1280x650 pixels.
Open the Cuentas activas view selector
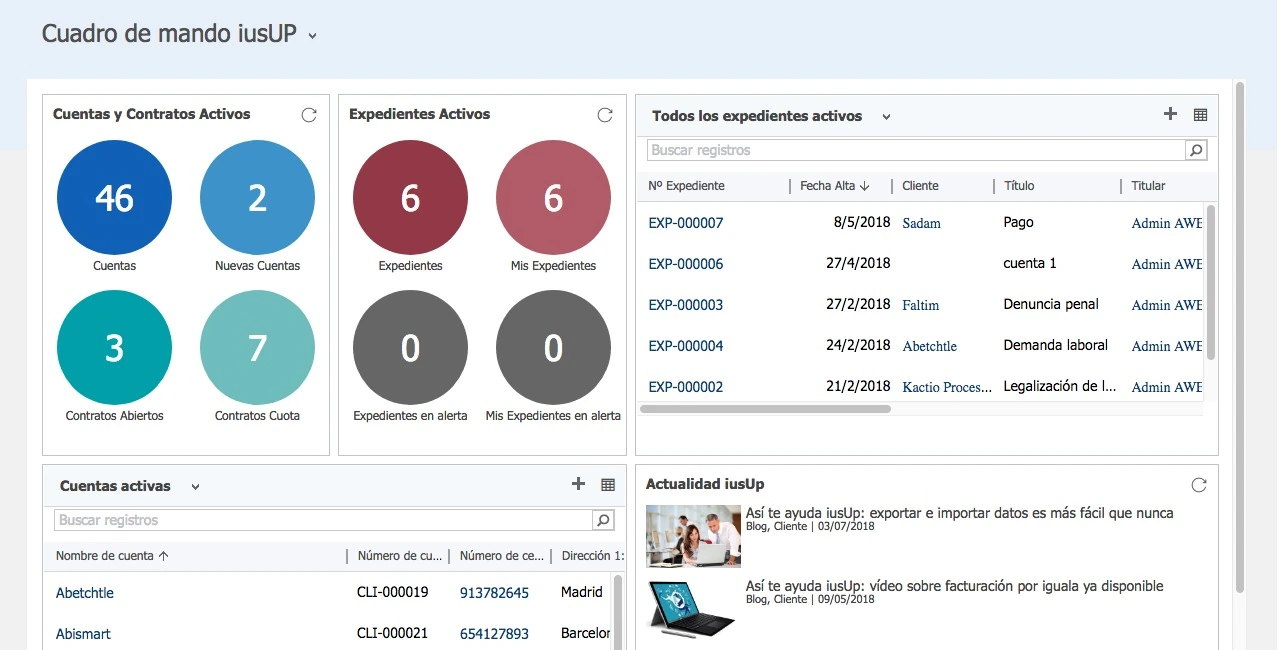tap(195, 487)
